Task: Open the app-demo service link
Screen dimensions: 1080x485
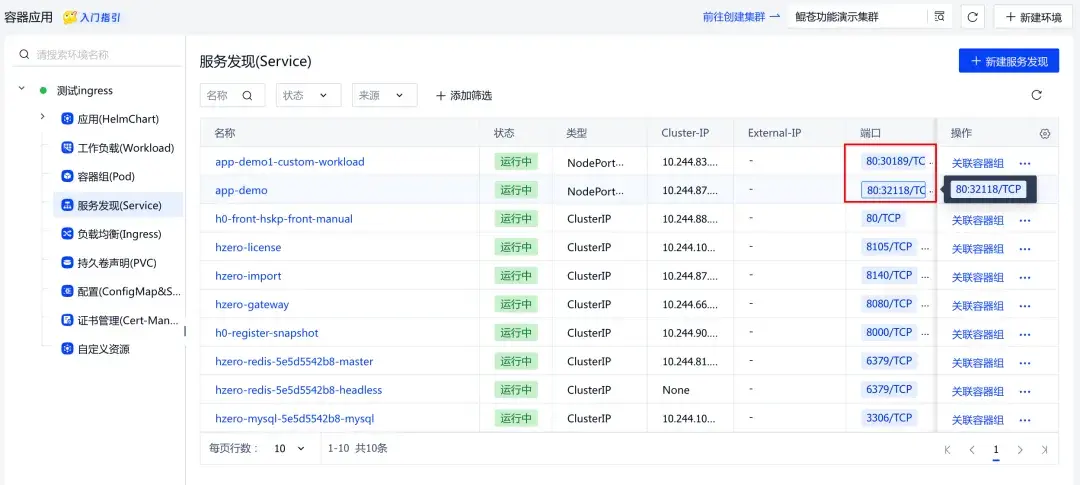Action: pos(241,190)
